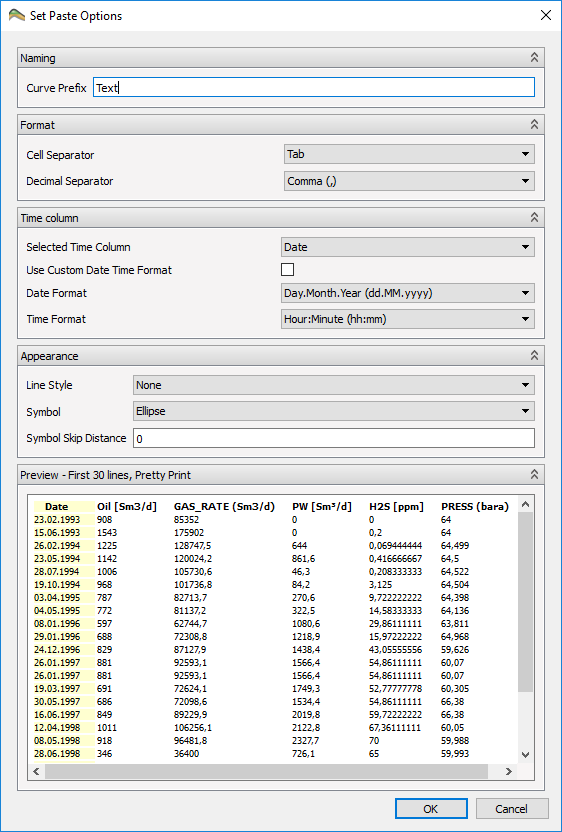Open the Cell Separator dropdown

409,154
